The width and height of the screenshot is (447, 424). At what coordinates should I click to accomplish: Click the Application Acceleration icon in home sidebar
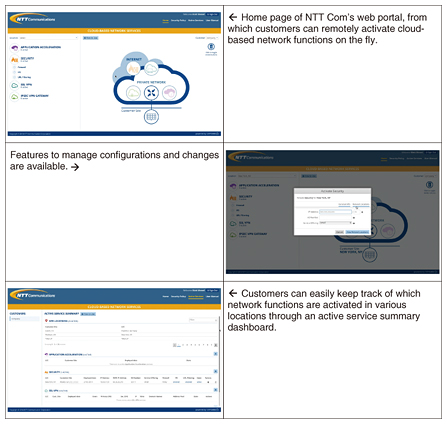click(14, 48)
